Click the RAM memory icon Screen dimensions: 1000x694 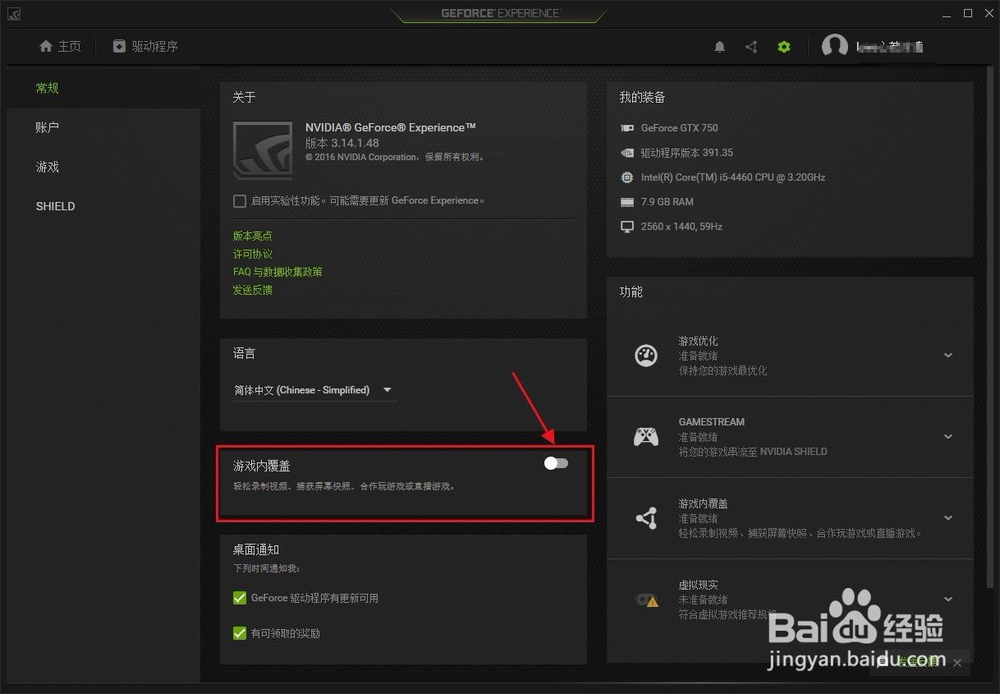pyautogui.click(x=627, y=202)
